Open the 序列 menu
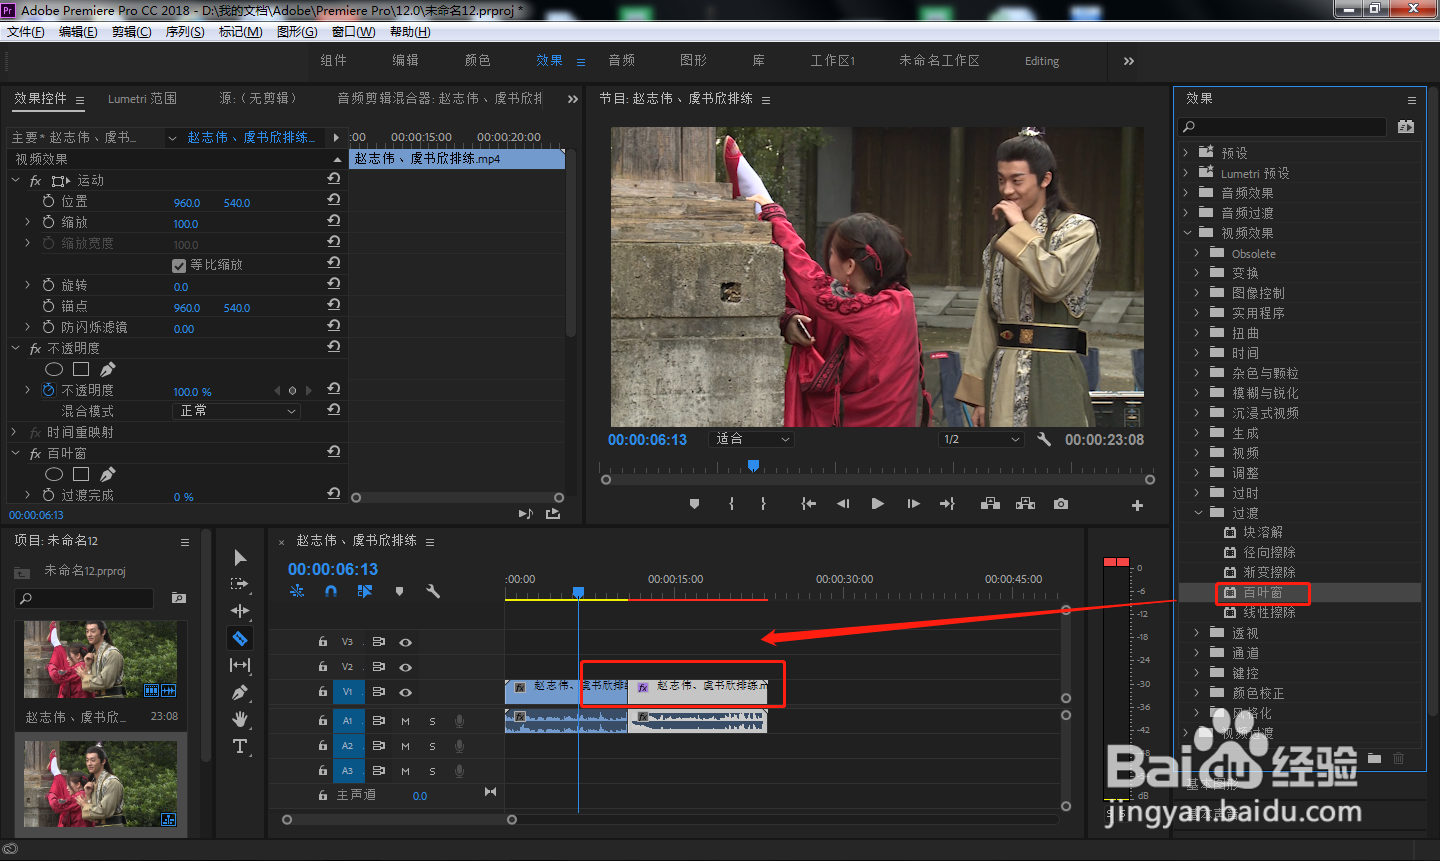1440x861 pixels. pos(185,32)
